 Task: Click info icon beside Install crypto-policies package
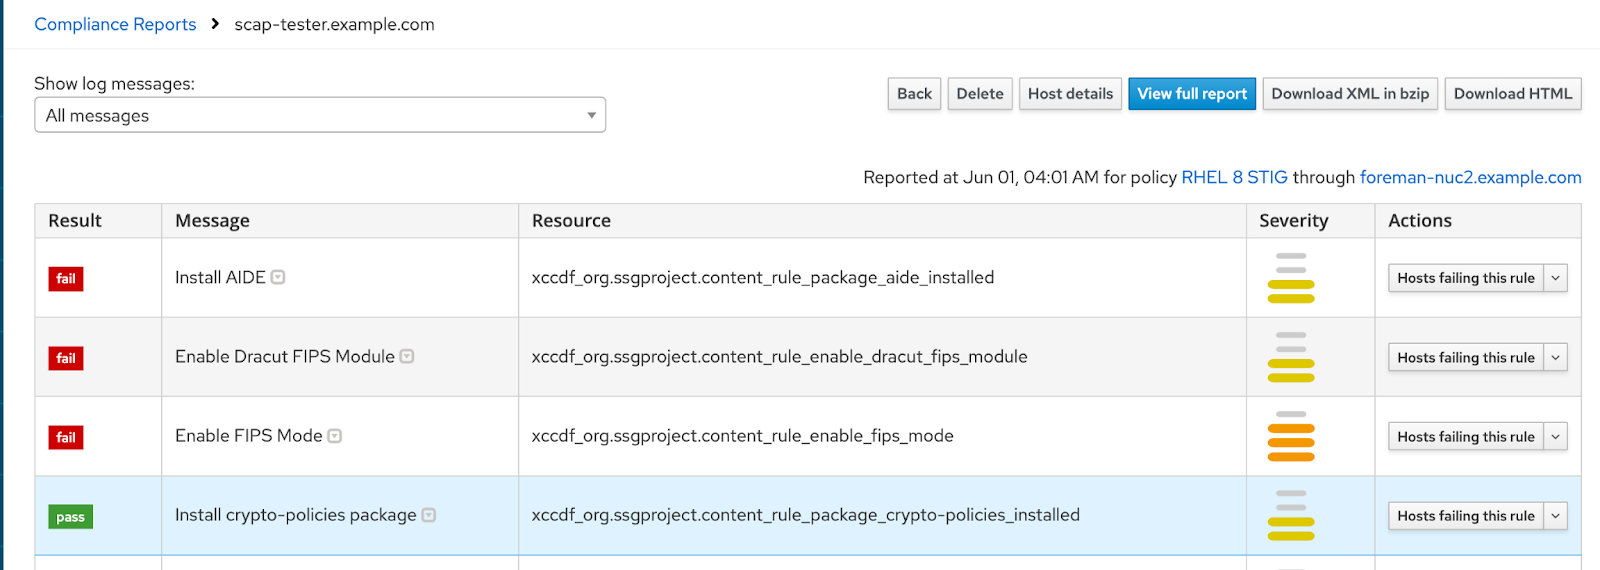(429, 515)
